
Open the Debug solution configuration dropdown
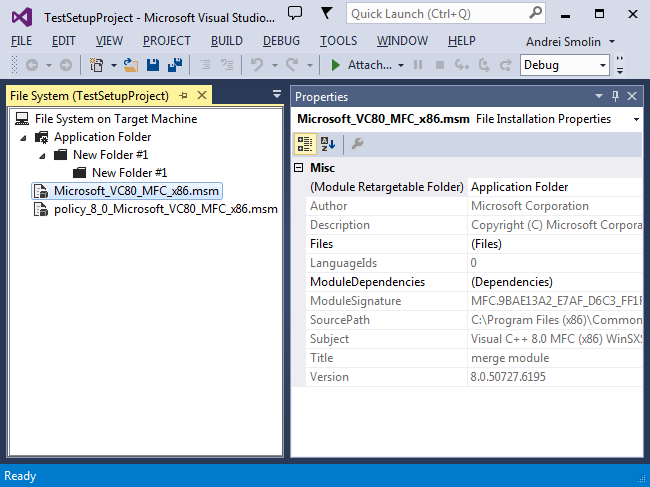tap(565, 65)
